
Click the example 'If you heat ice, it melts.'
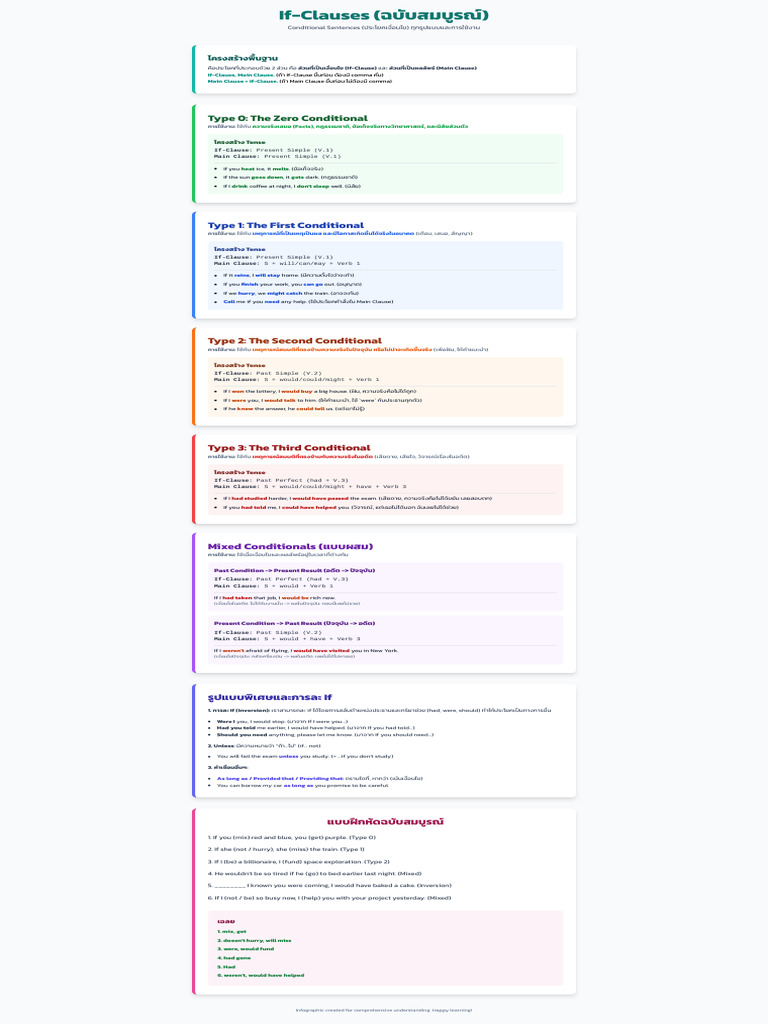click(x=273, y=168)
